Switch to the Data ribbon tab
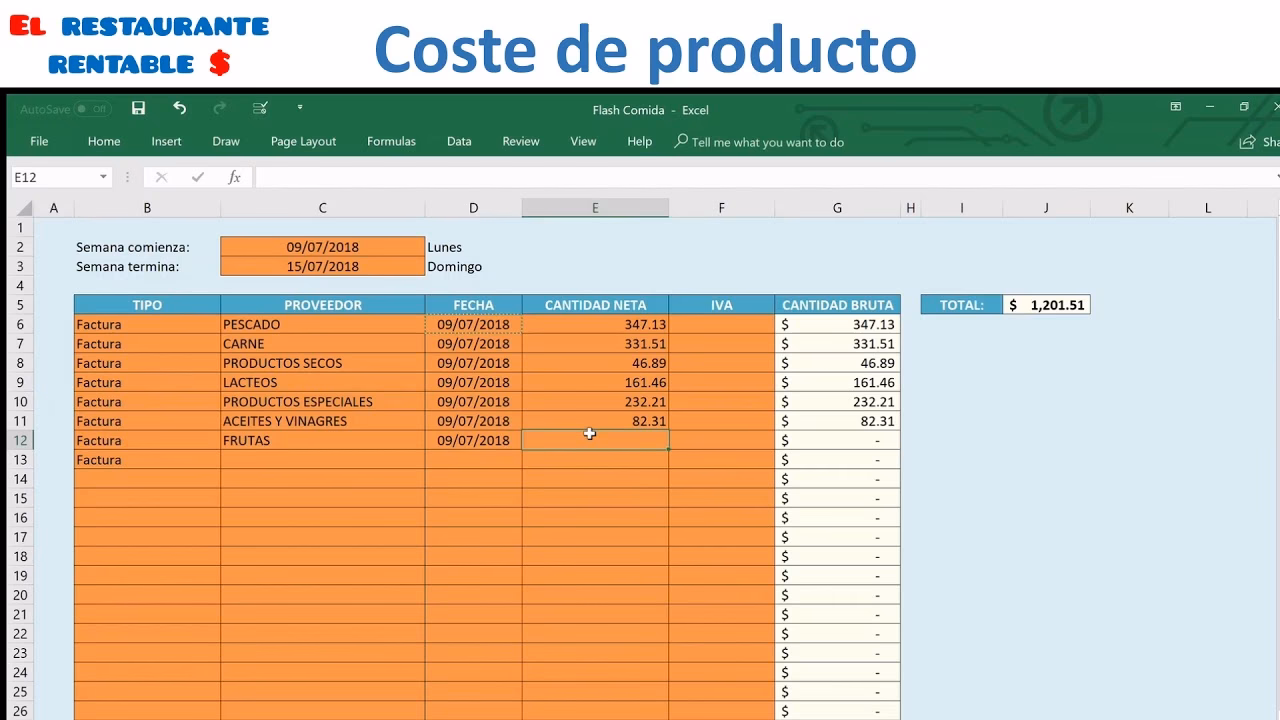Viewport: 1280px width, 720px height. (458, 141)
